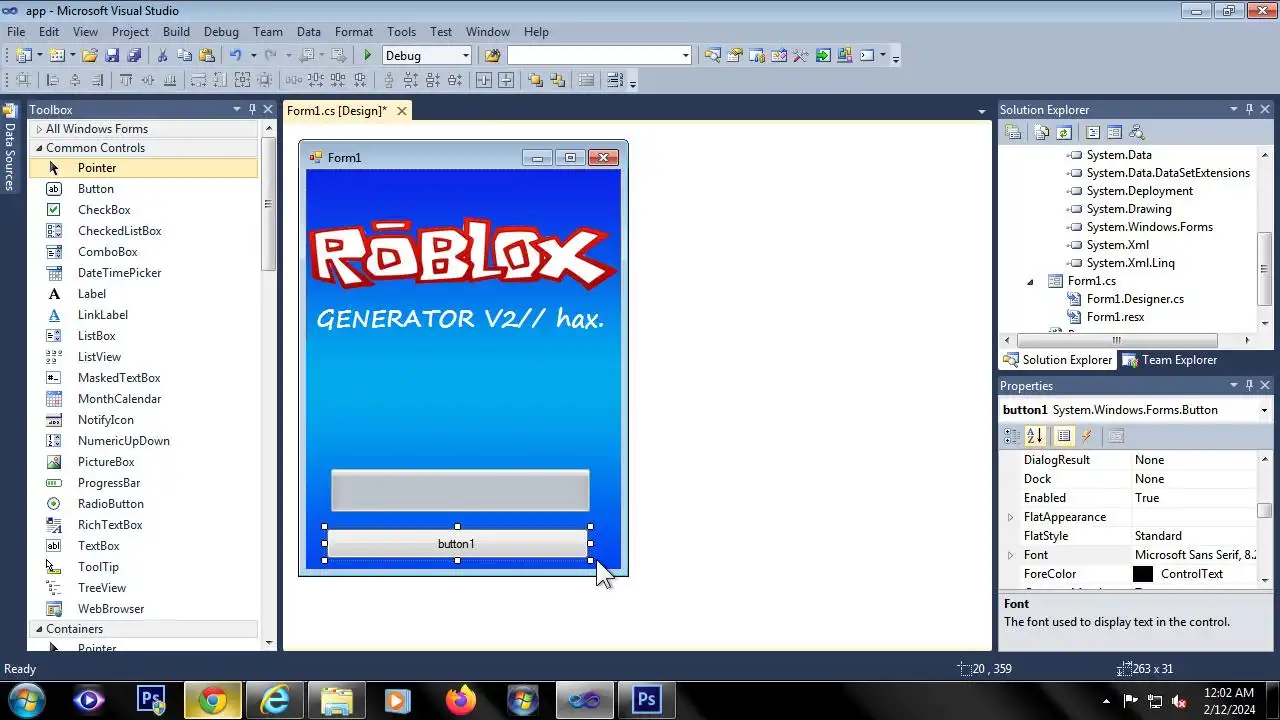Image resolution: width=1280 pixels, height=720 pixels.
Task: Click the Events lightning bolt icon
Action: [x=1088, y=436]
